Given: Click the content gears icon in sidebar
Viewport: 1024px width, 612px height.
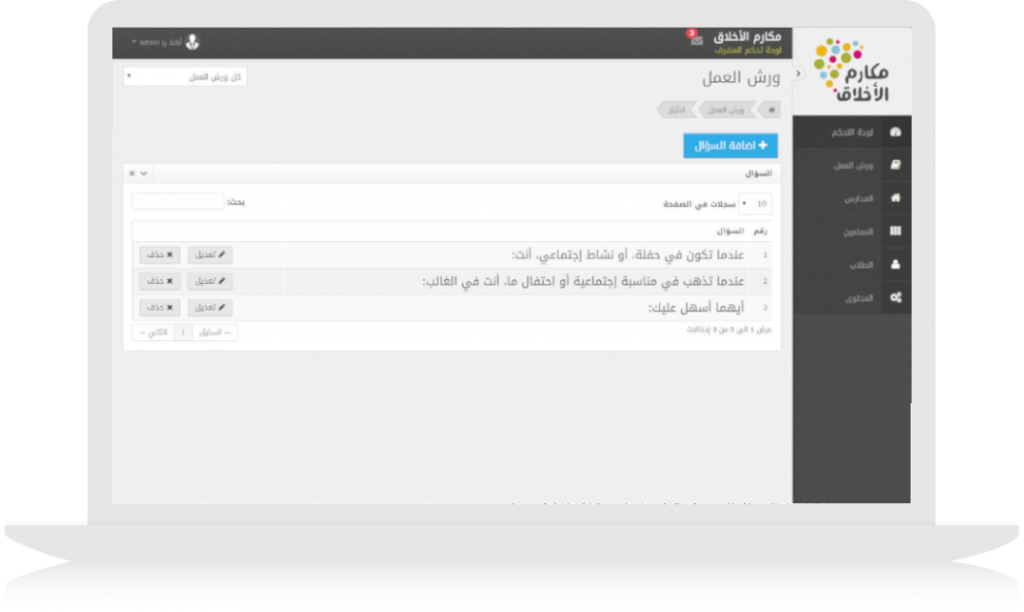Looking at the screenshot, I should coord(895,298).
